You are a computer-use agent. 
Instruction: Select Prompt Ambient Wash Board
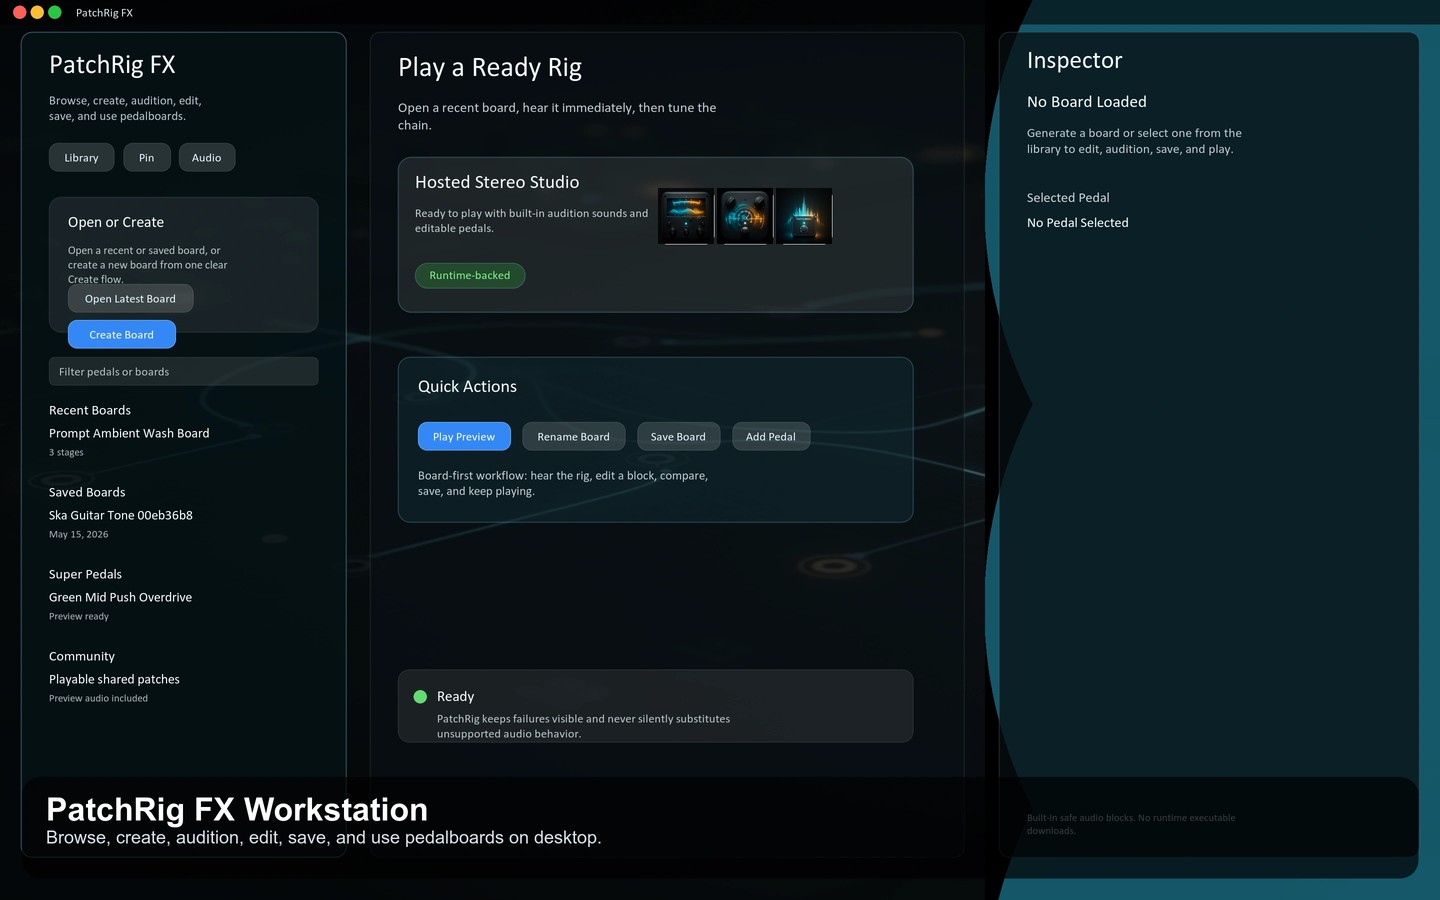129,434
